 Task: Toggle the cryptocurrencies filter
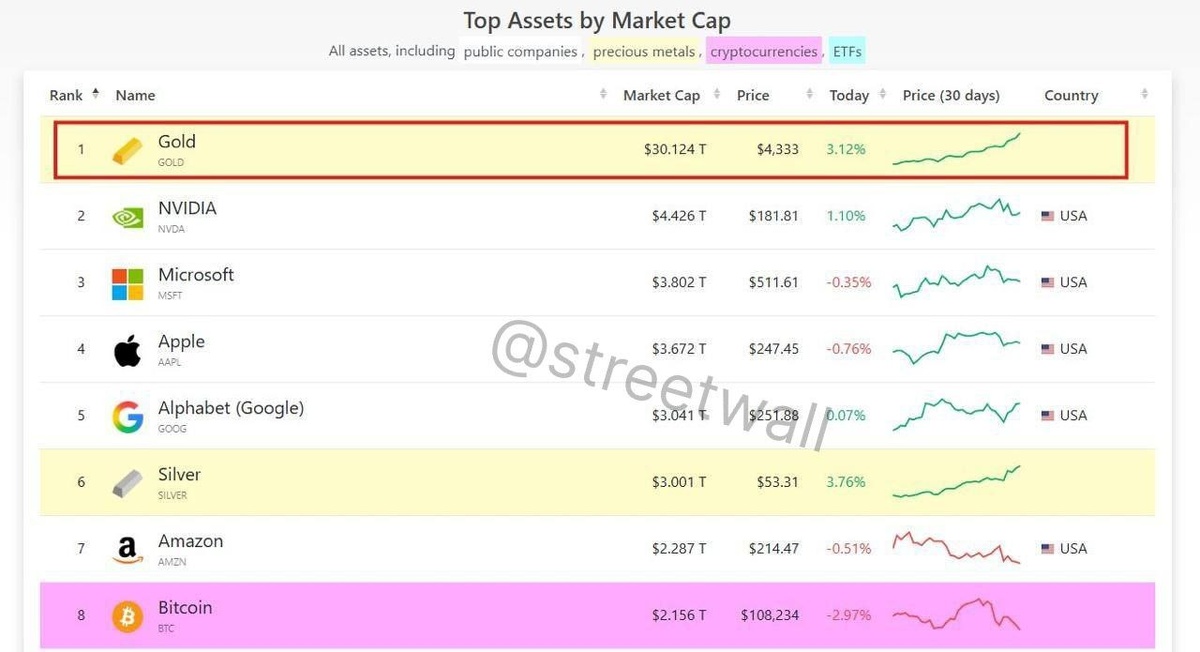(763, 51)
